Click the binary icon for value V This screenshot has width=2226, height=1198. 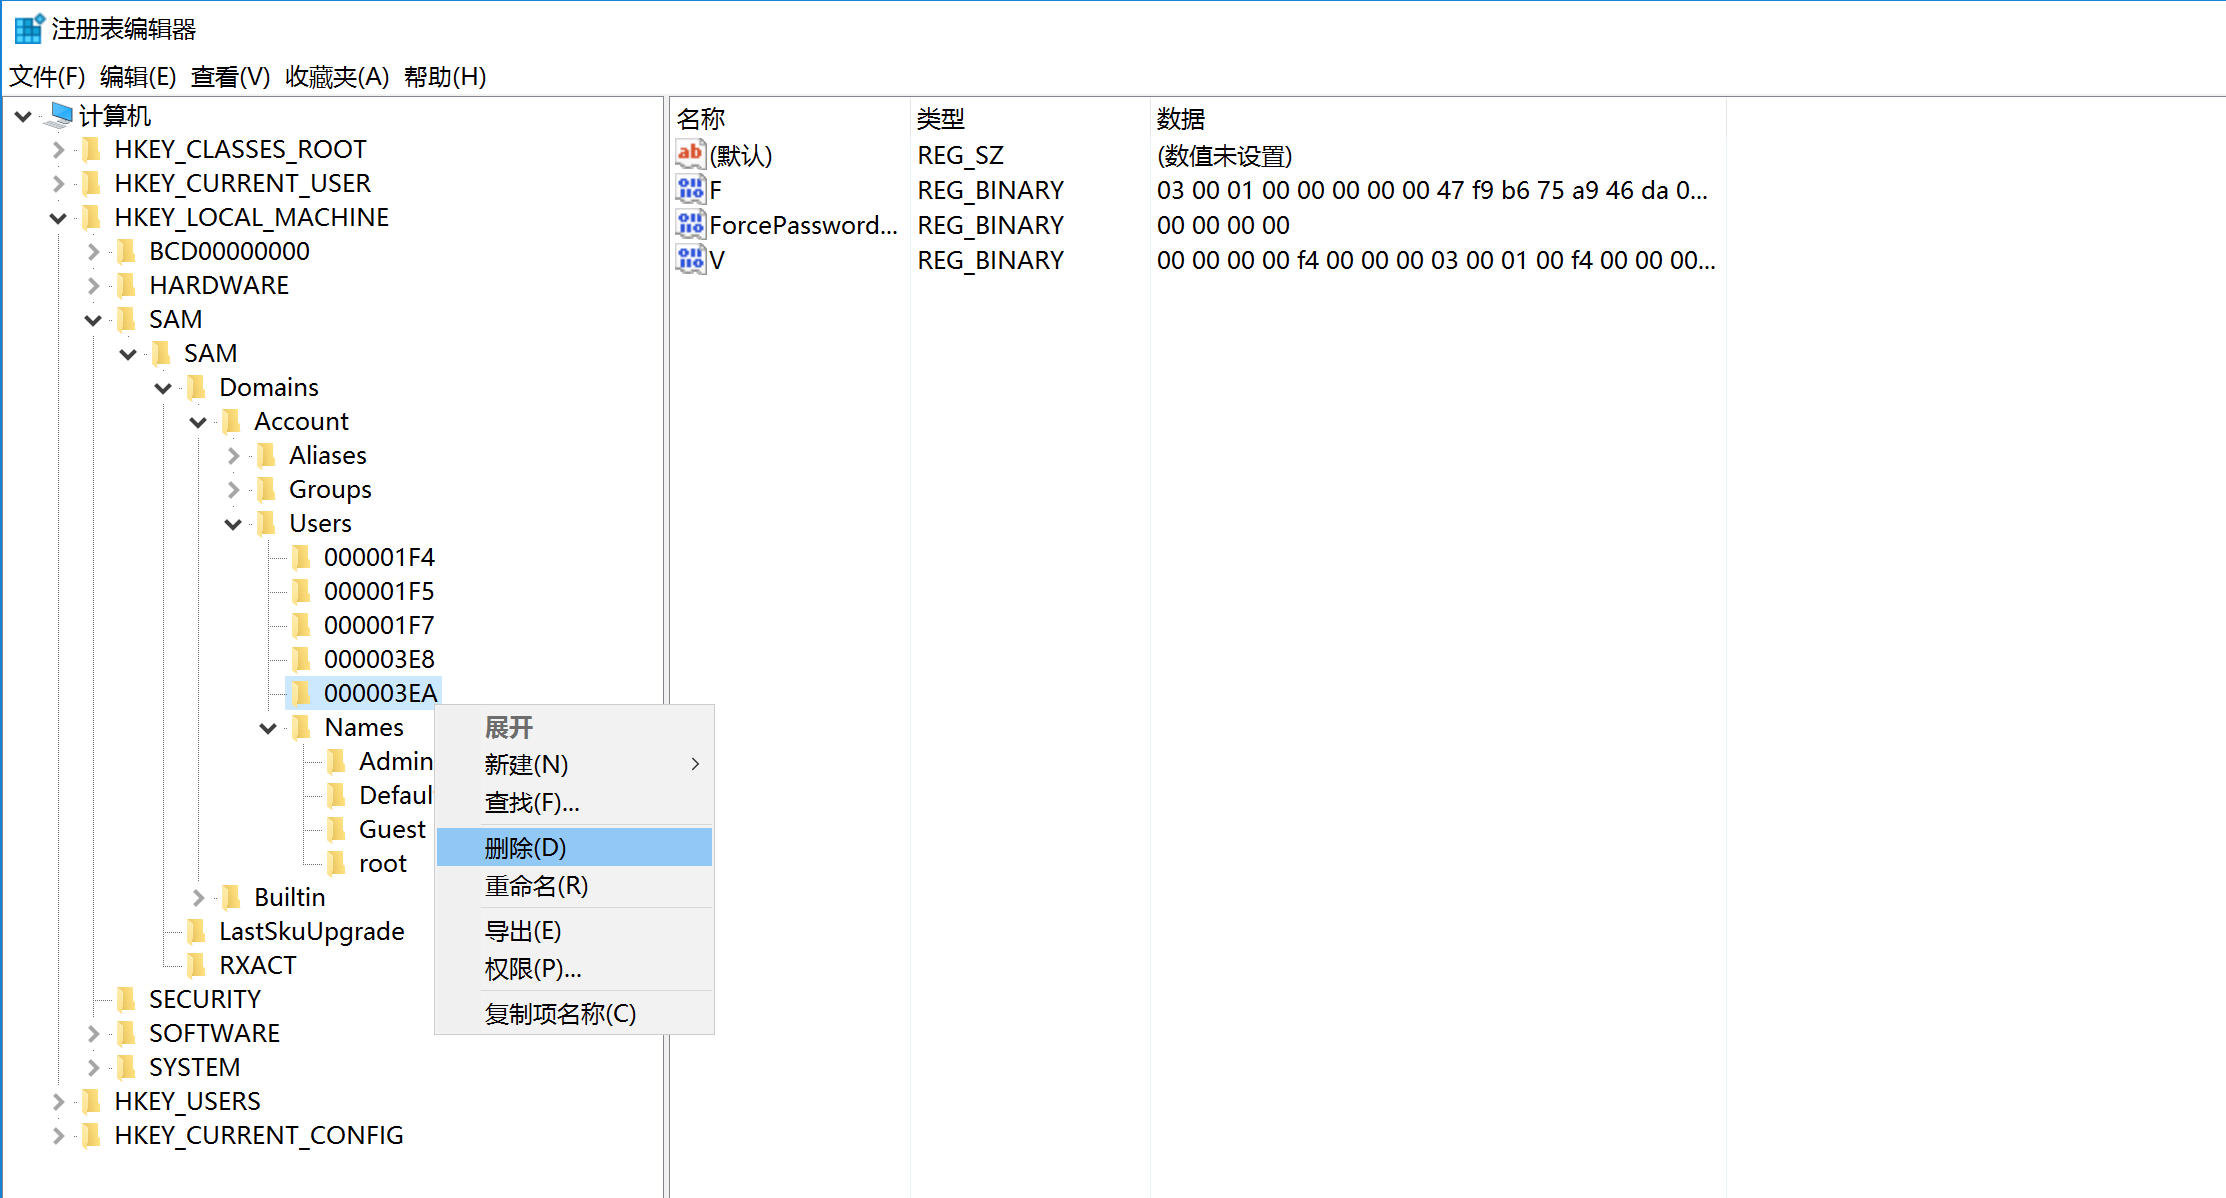(690, 259)
